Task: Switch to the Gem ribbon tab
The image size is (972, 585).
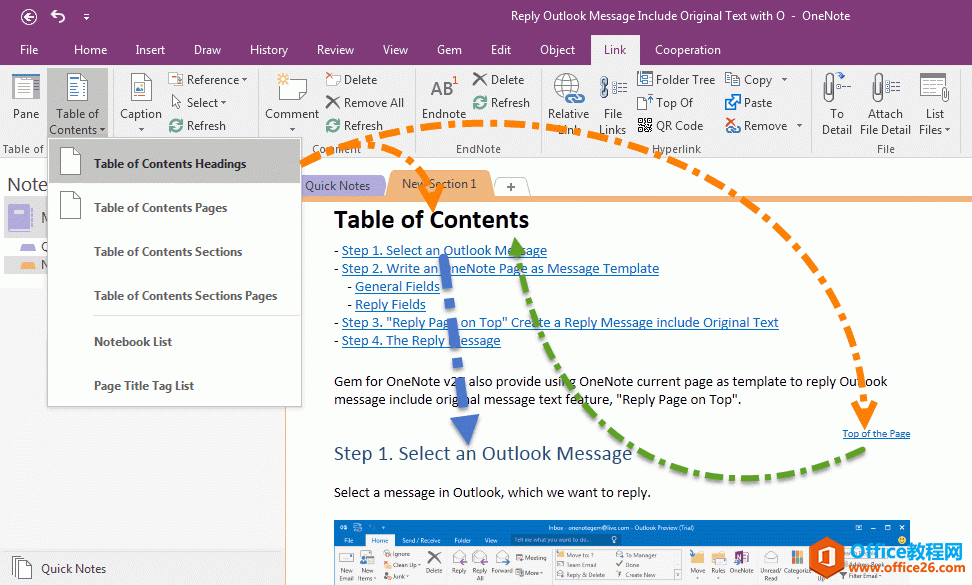Action: click(x=449, y=50)
